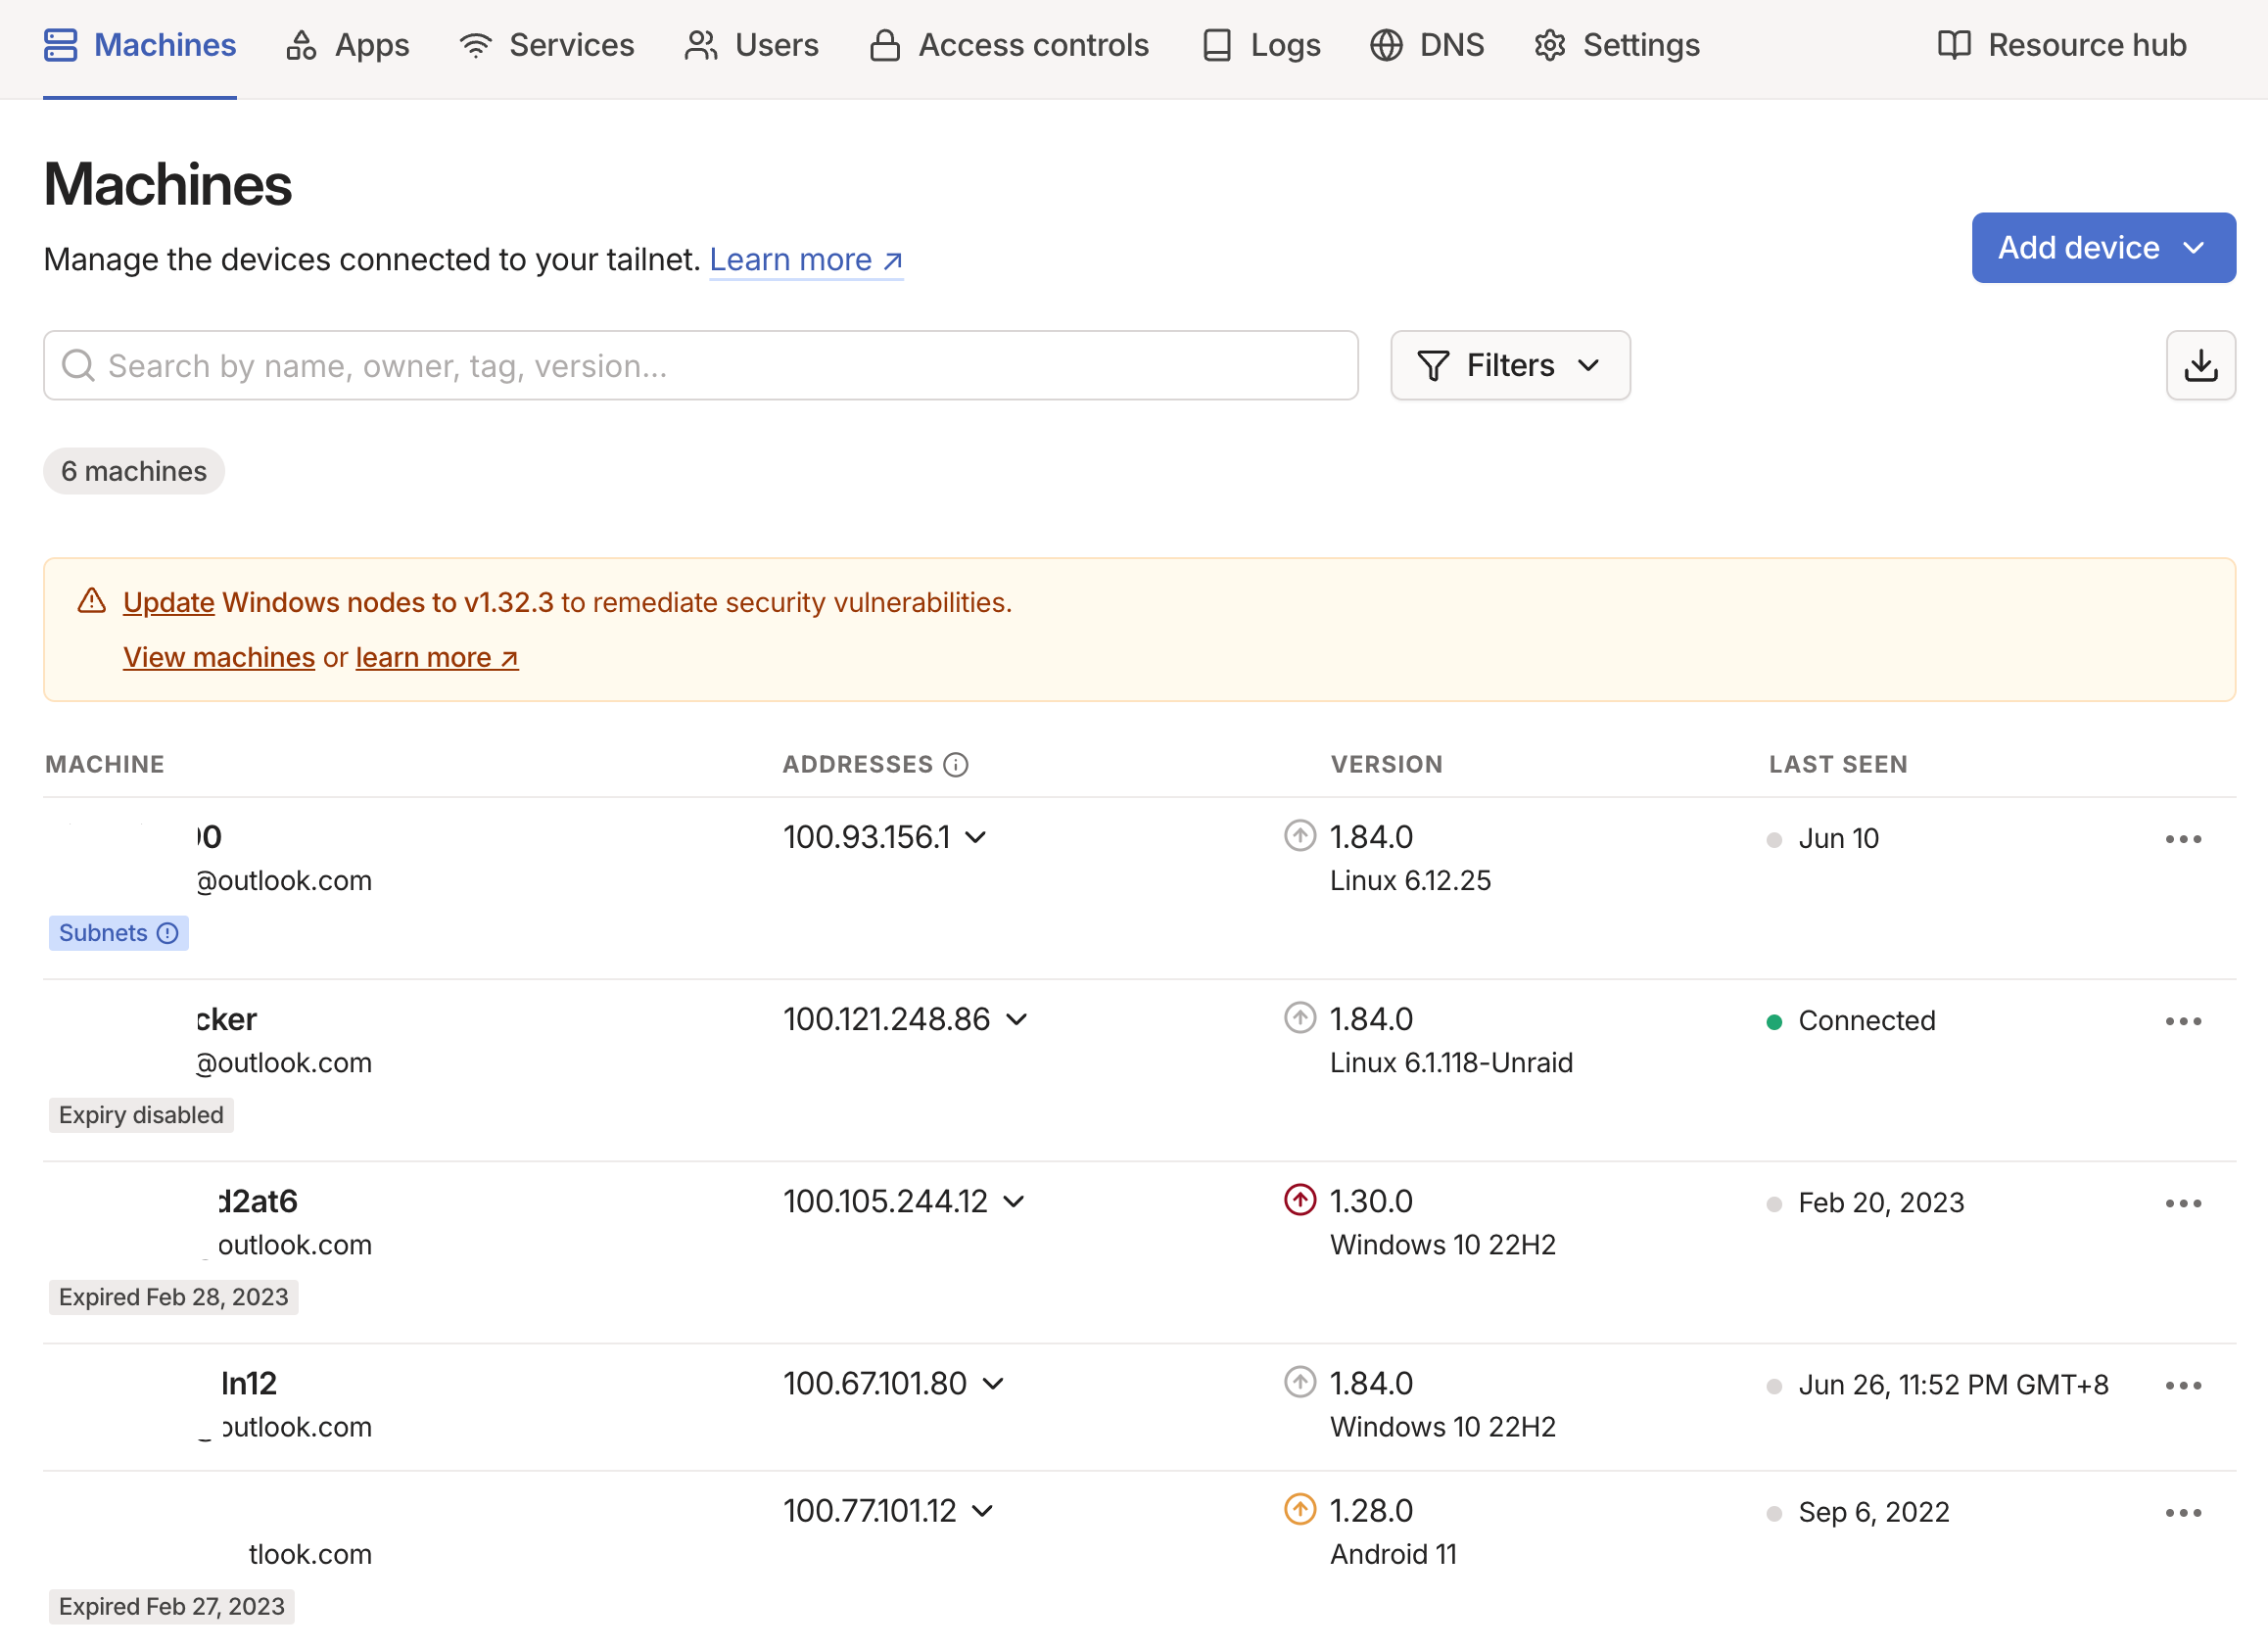Image resolution: width=2268 pixels, height=1649 pixels.
Task: Click the Subnets badge info icon
Action: [168, 933]
